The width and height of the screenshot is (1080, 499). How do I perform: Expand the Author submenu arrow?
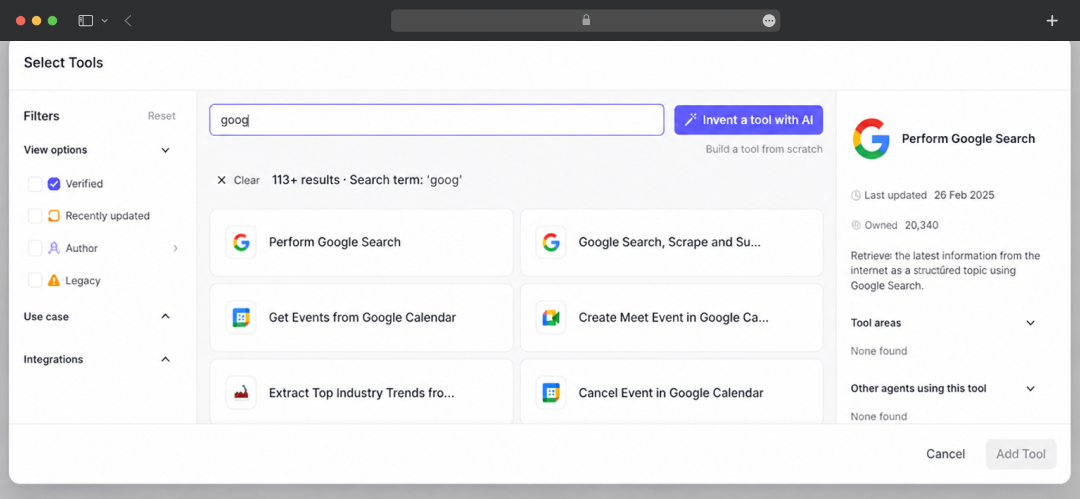point(175,248)
